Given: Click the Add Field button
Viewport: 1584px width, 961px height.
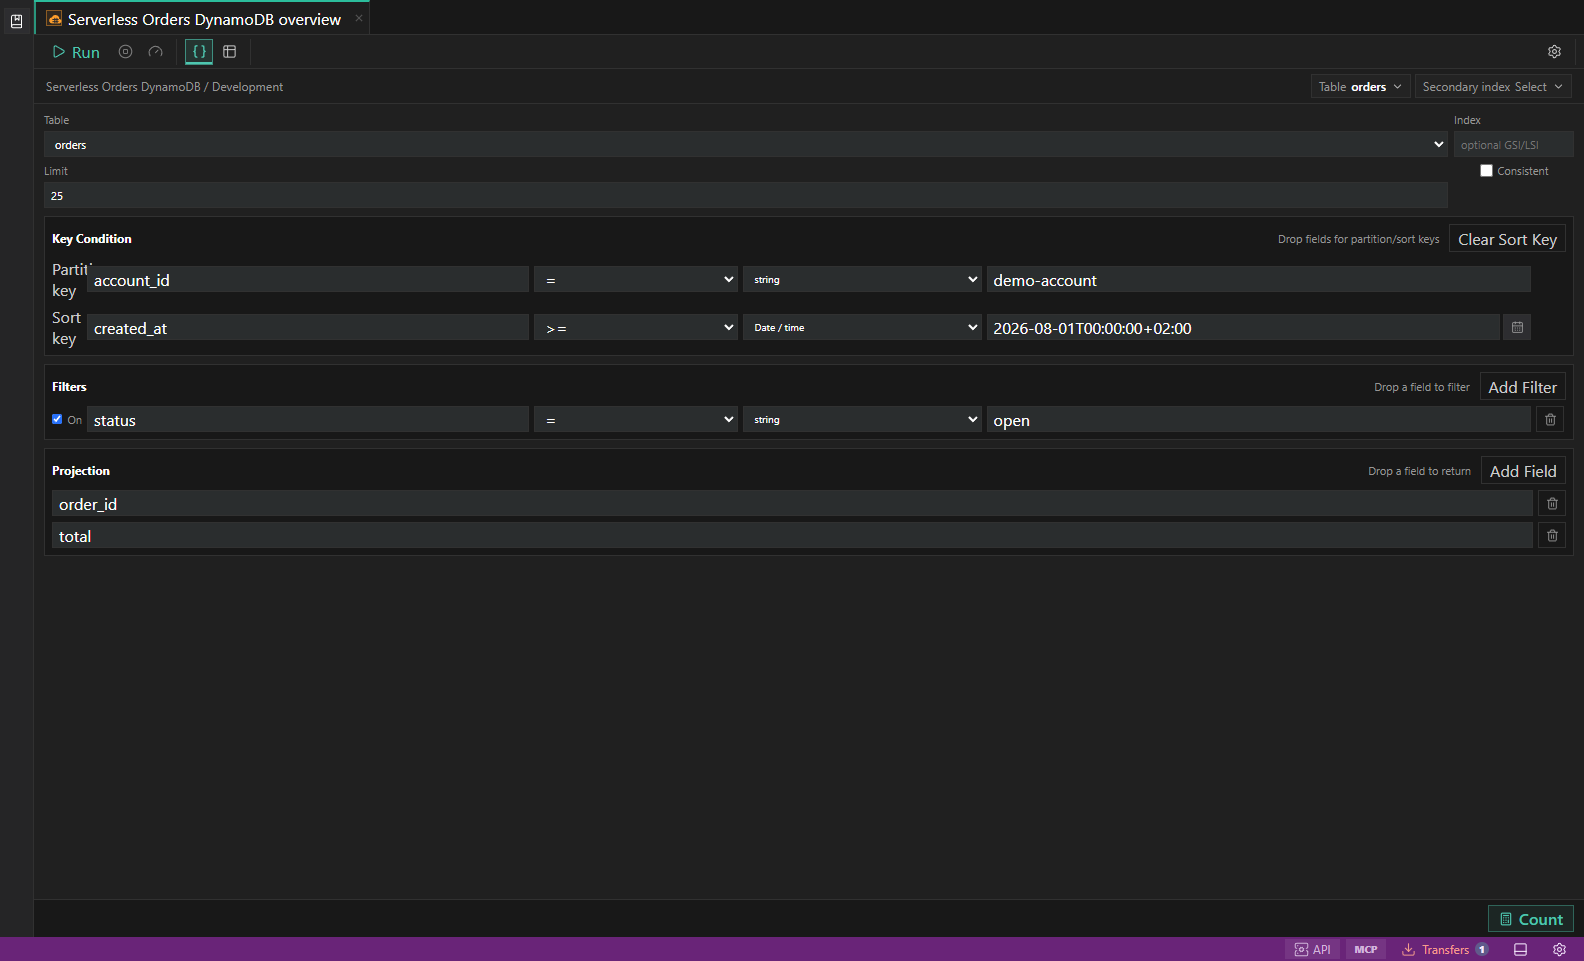Looking at the screenshot, I should coord(1523,471).
